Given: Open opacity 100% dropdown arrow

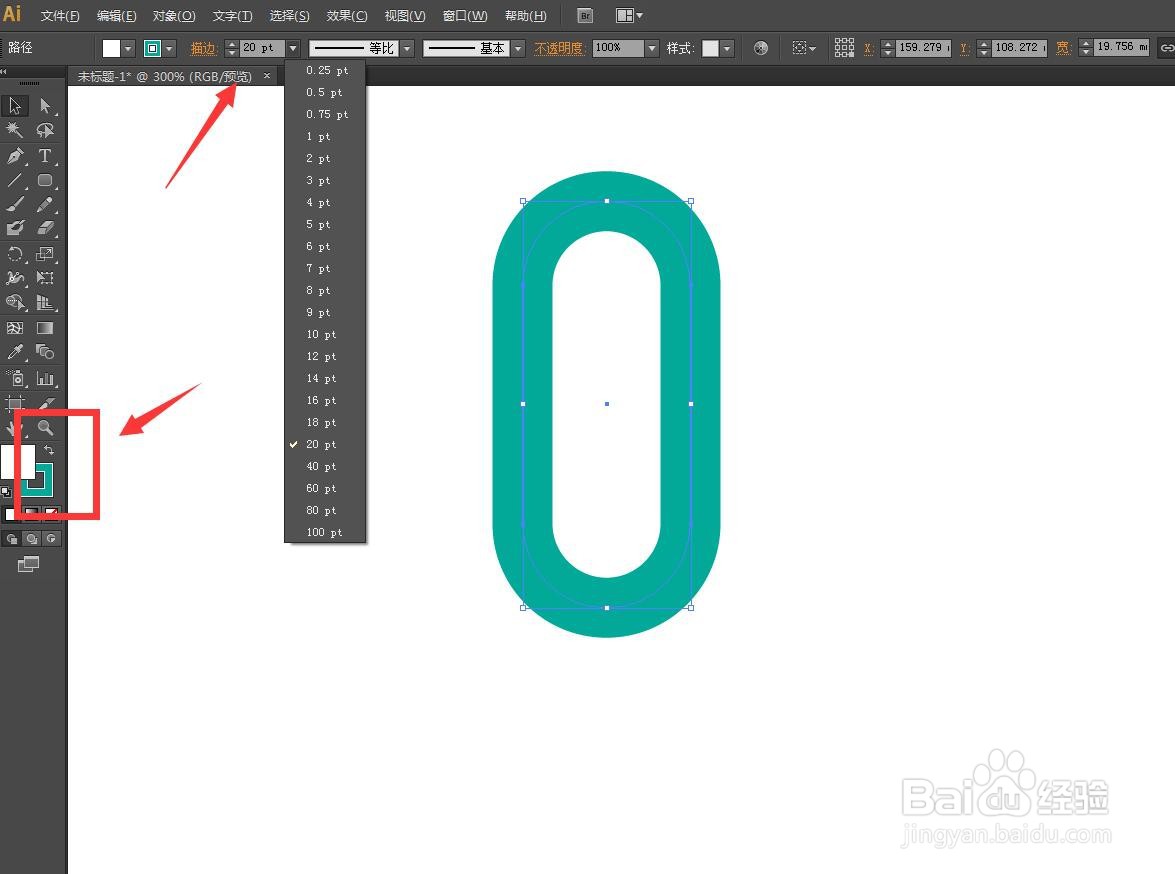Looking at the screenshot, I should click(652, 49).
